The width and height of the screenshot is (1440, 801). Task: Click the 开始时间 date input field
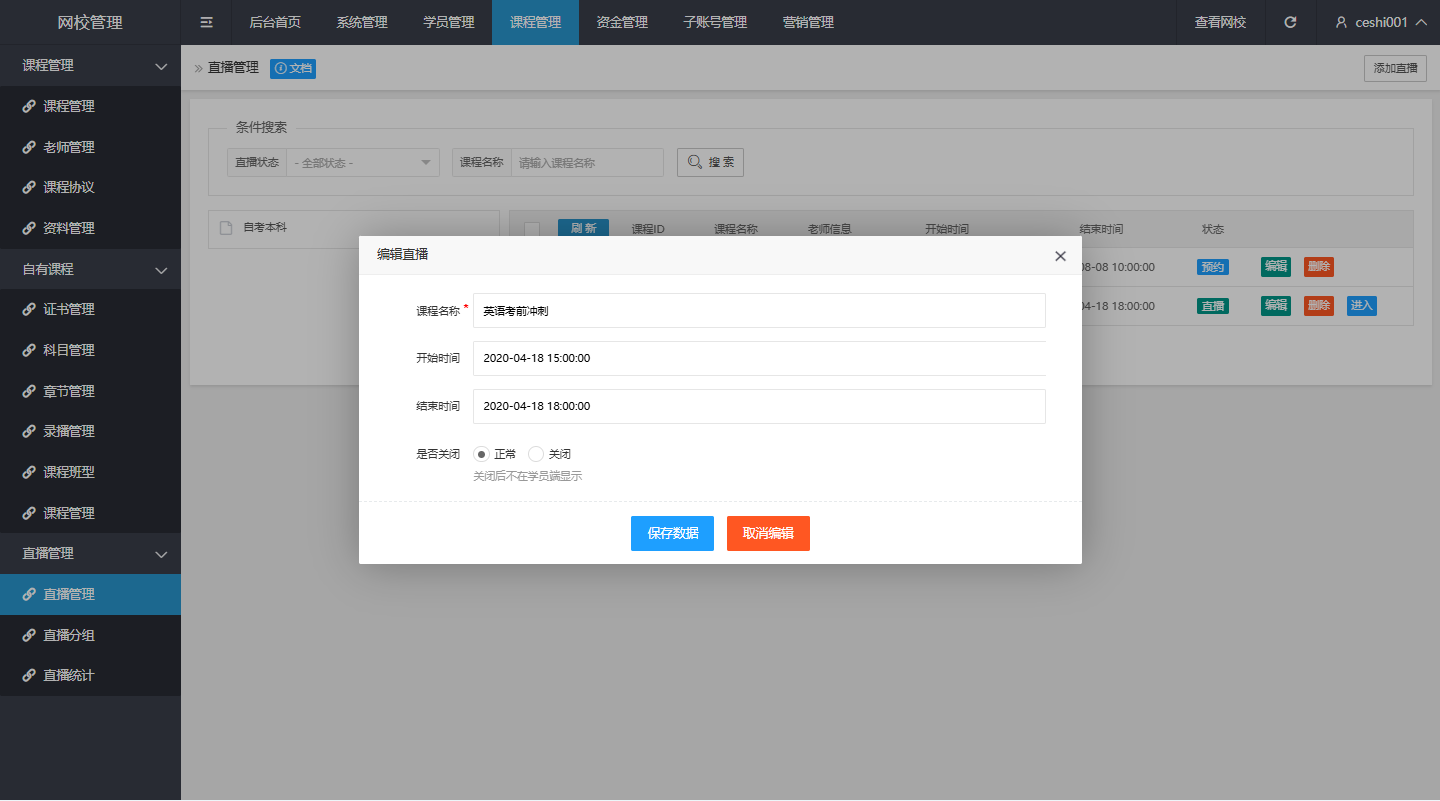pyautogui.click(x=759, y=358)
